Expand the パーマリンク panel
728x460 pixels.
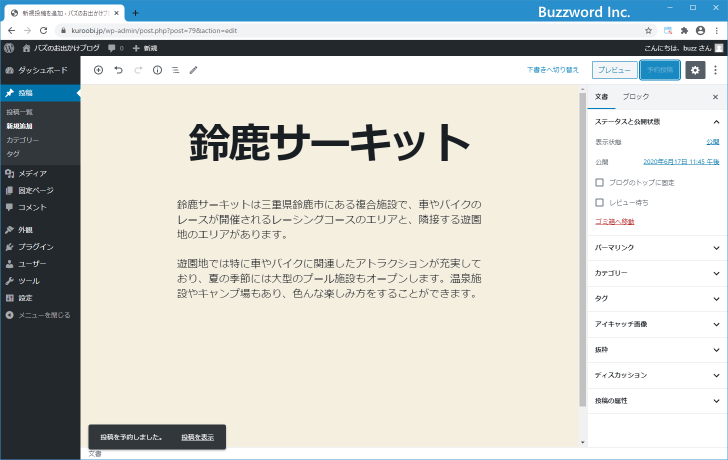656,247
